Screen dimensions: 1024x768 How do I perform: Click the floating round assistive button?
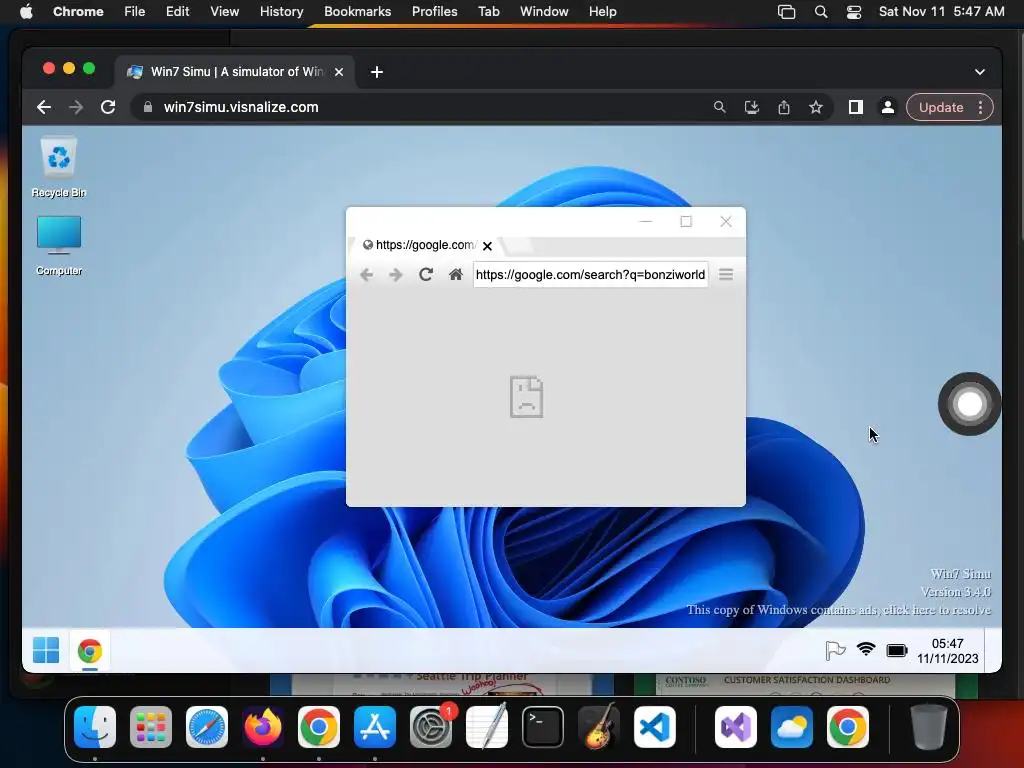pos(969,404)
